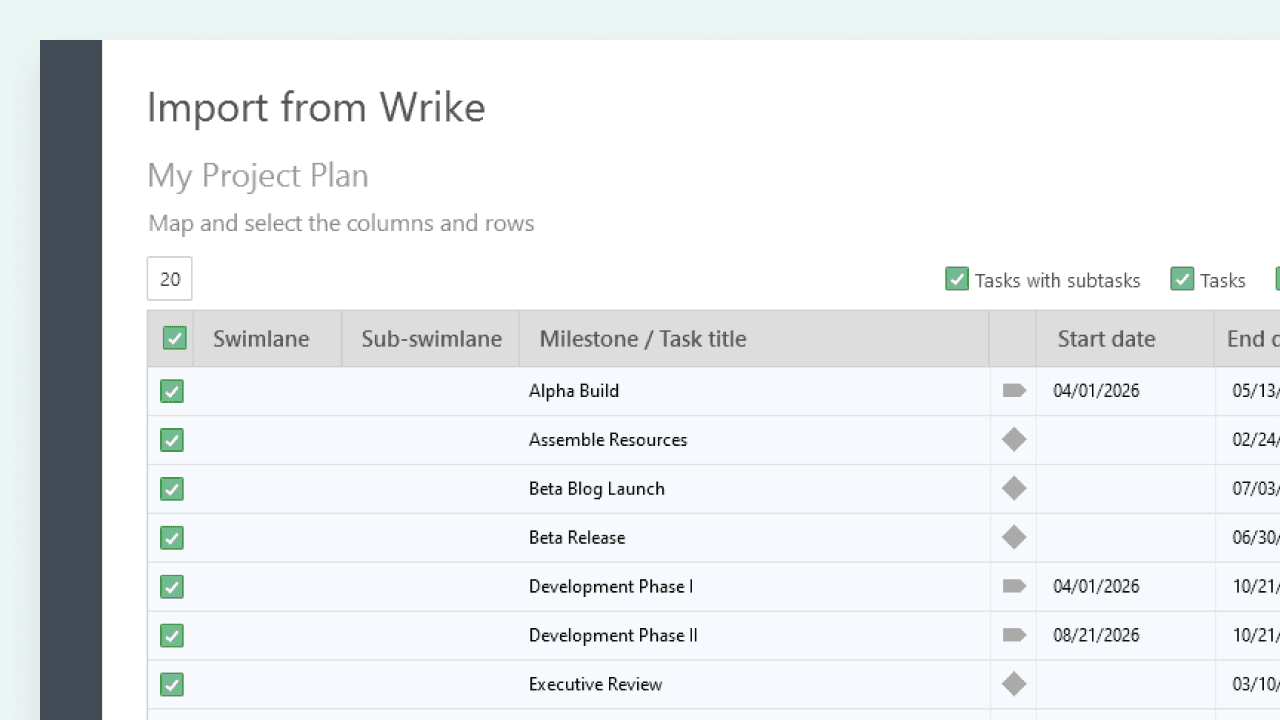The width and height of the screenshot is (1280, 720).
Task: Click the task bar icon for Alpha Build
Action: [1014, 391]
